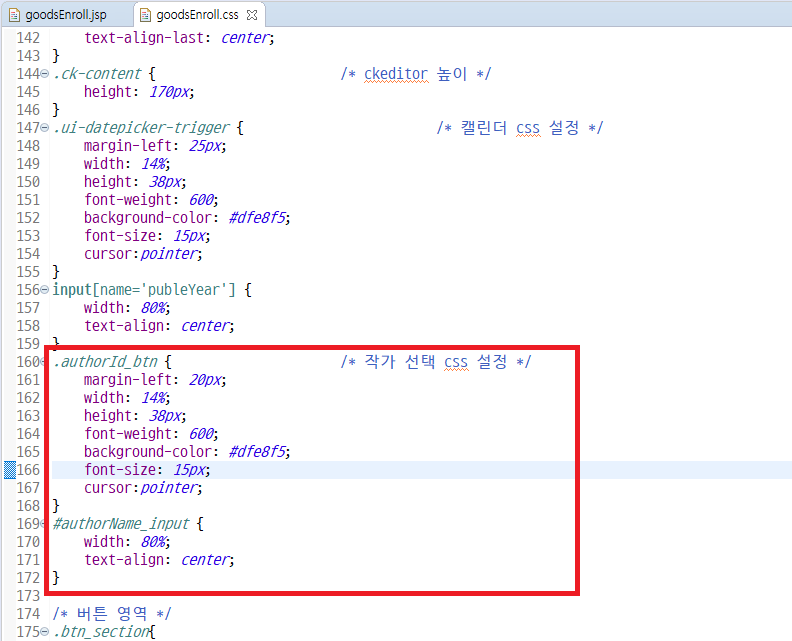This screenshot has width=792, height=641.
Task: Click the #authorName_input selector
Action: pyautogui.click(x=121, y=524)
